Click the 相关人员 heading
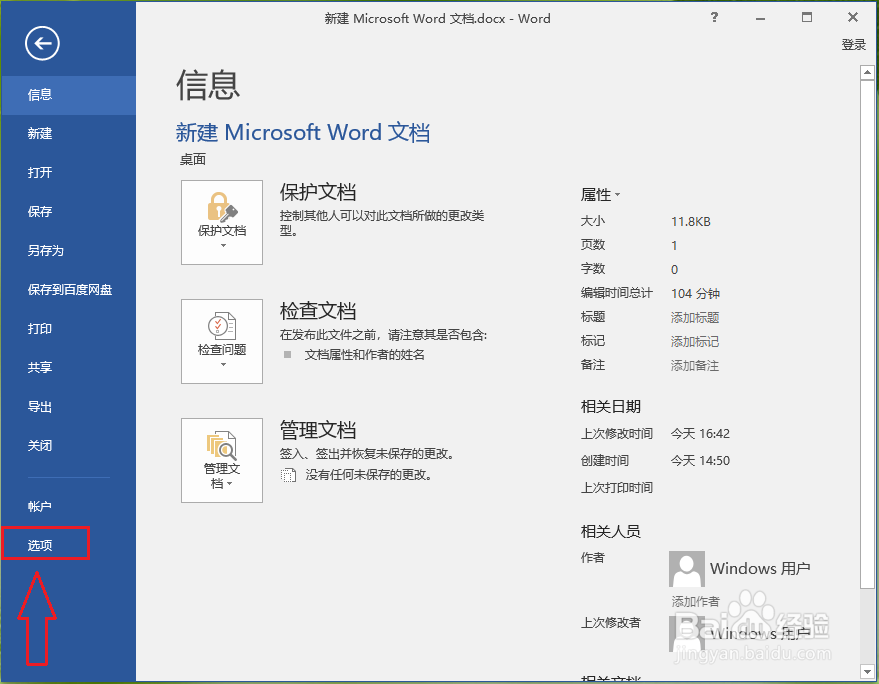 click(610, 531)
